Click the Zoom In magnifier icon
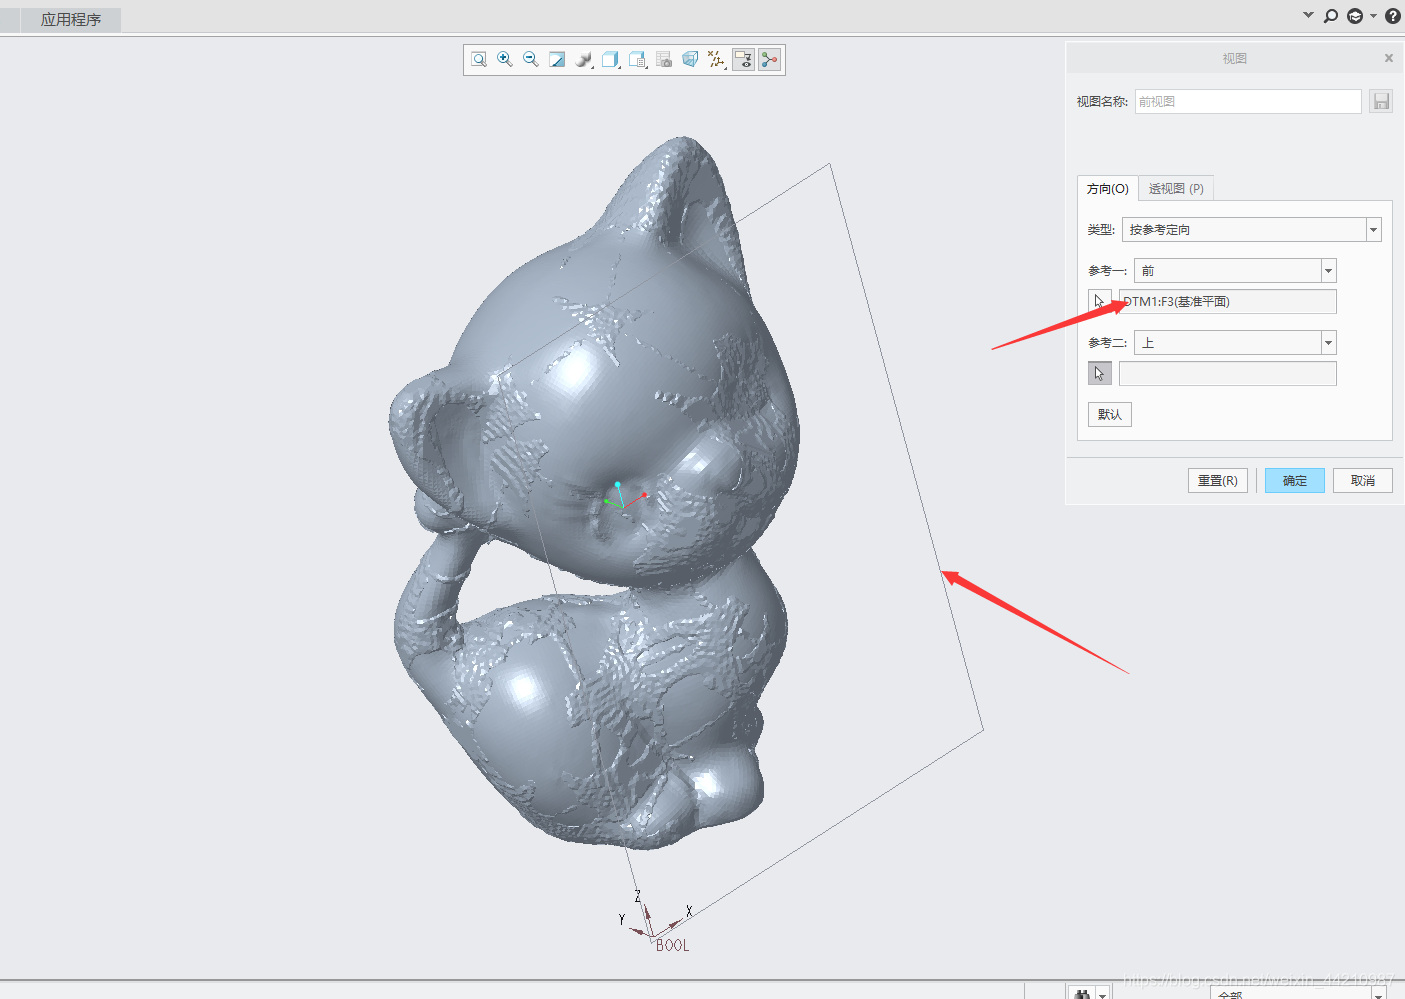Screen dimensions: 1405x999 505,60
